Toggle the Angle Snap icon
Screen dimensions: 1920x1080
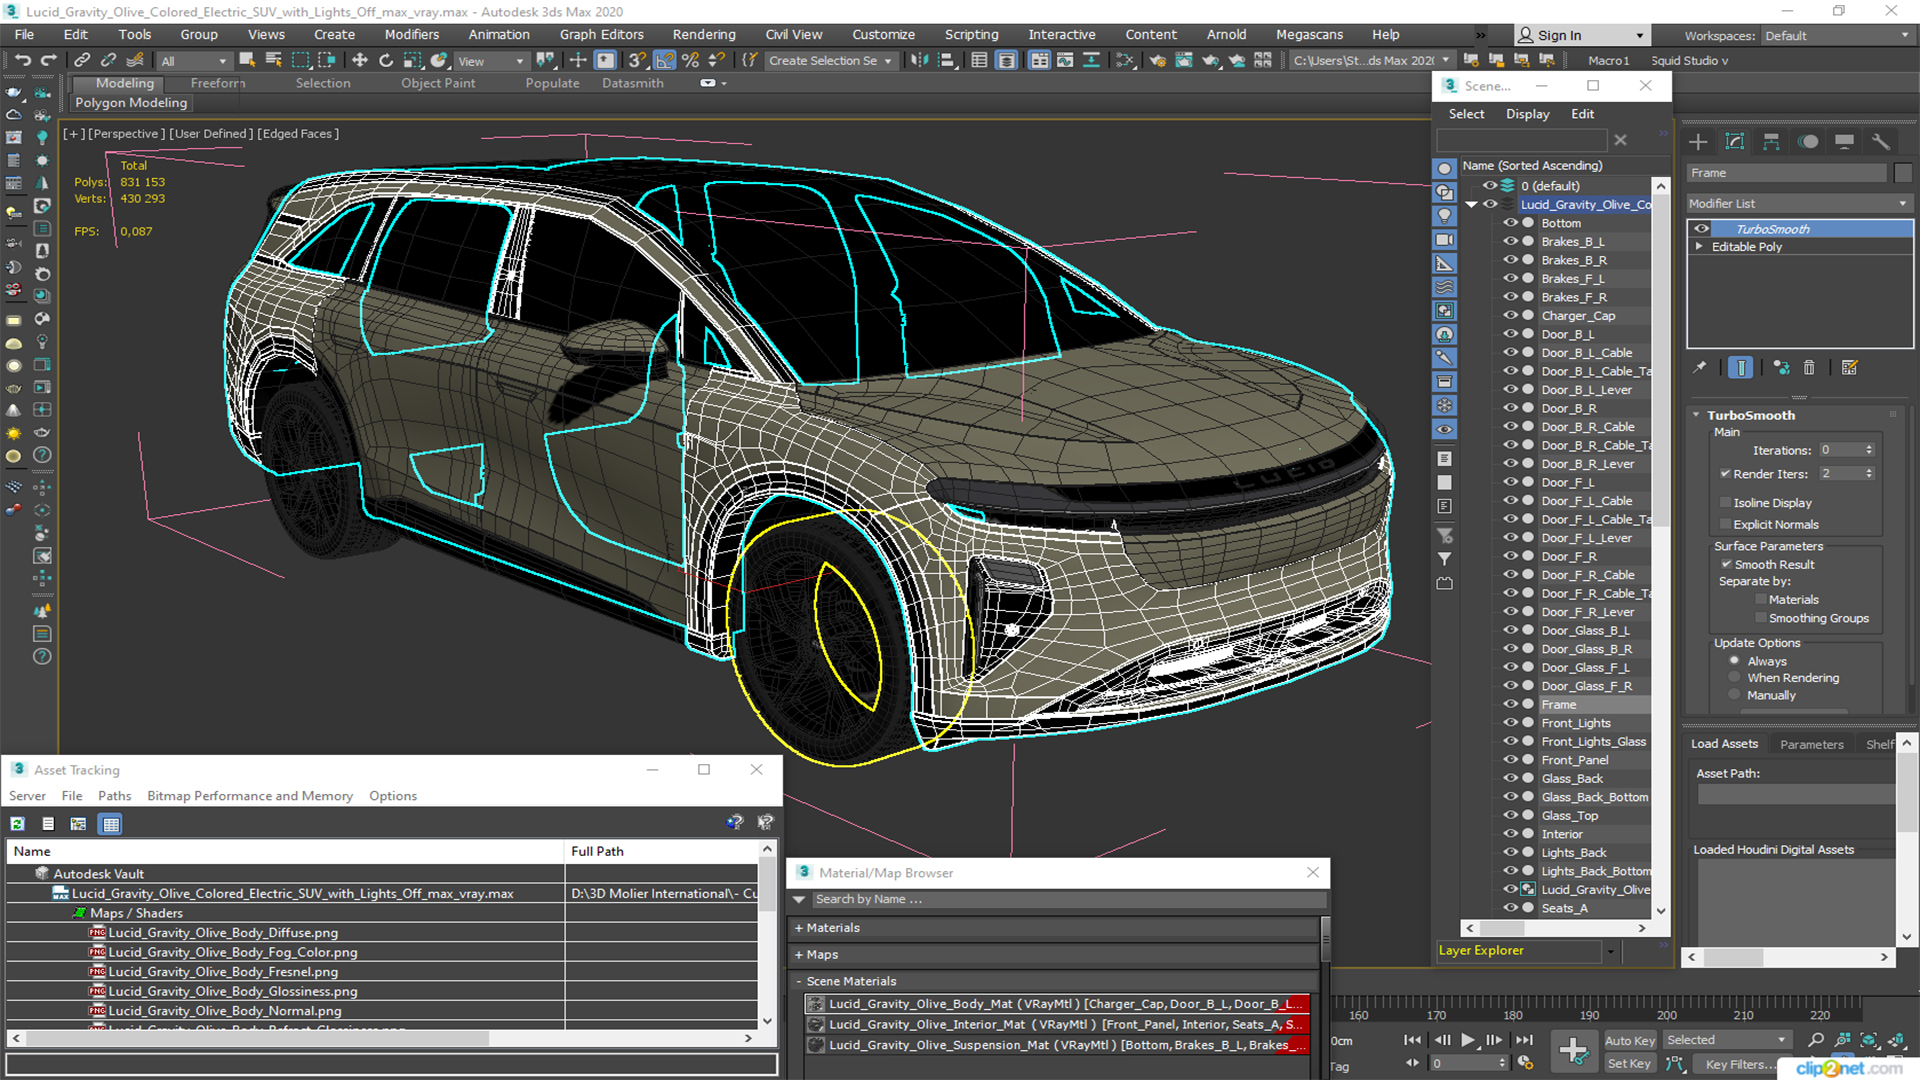[x=664, y=61]
